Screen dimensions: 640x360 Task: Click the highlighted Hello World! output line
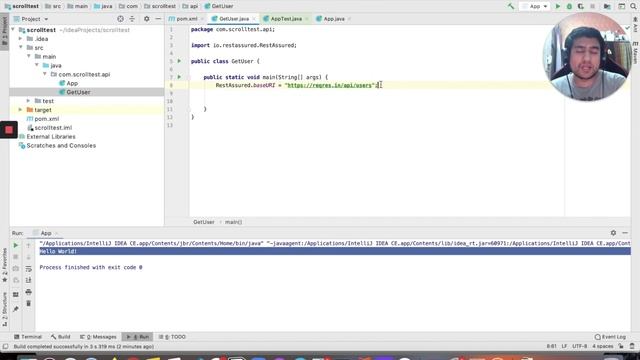[x=335, y=251]
